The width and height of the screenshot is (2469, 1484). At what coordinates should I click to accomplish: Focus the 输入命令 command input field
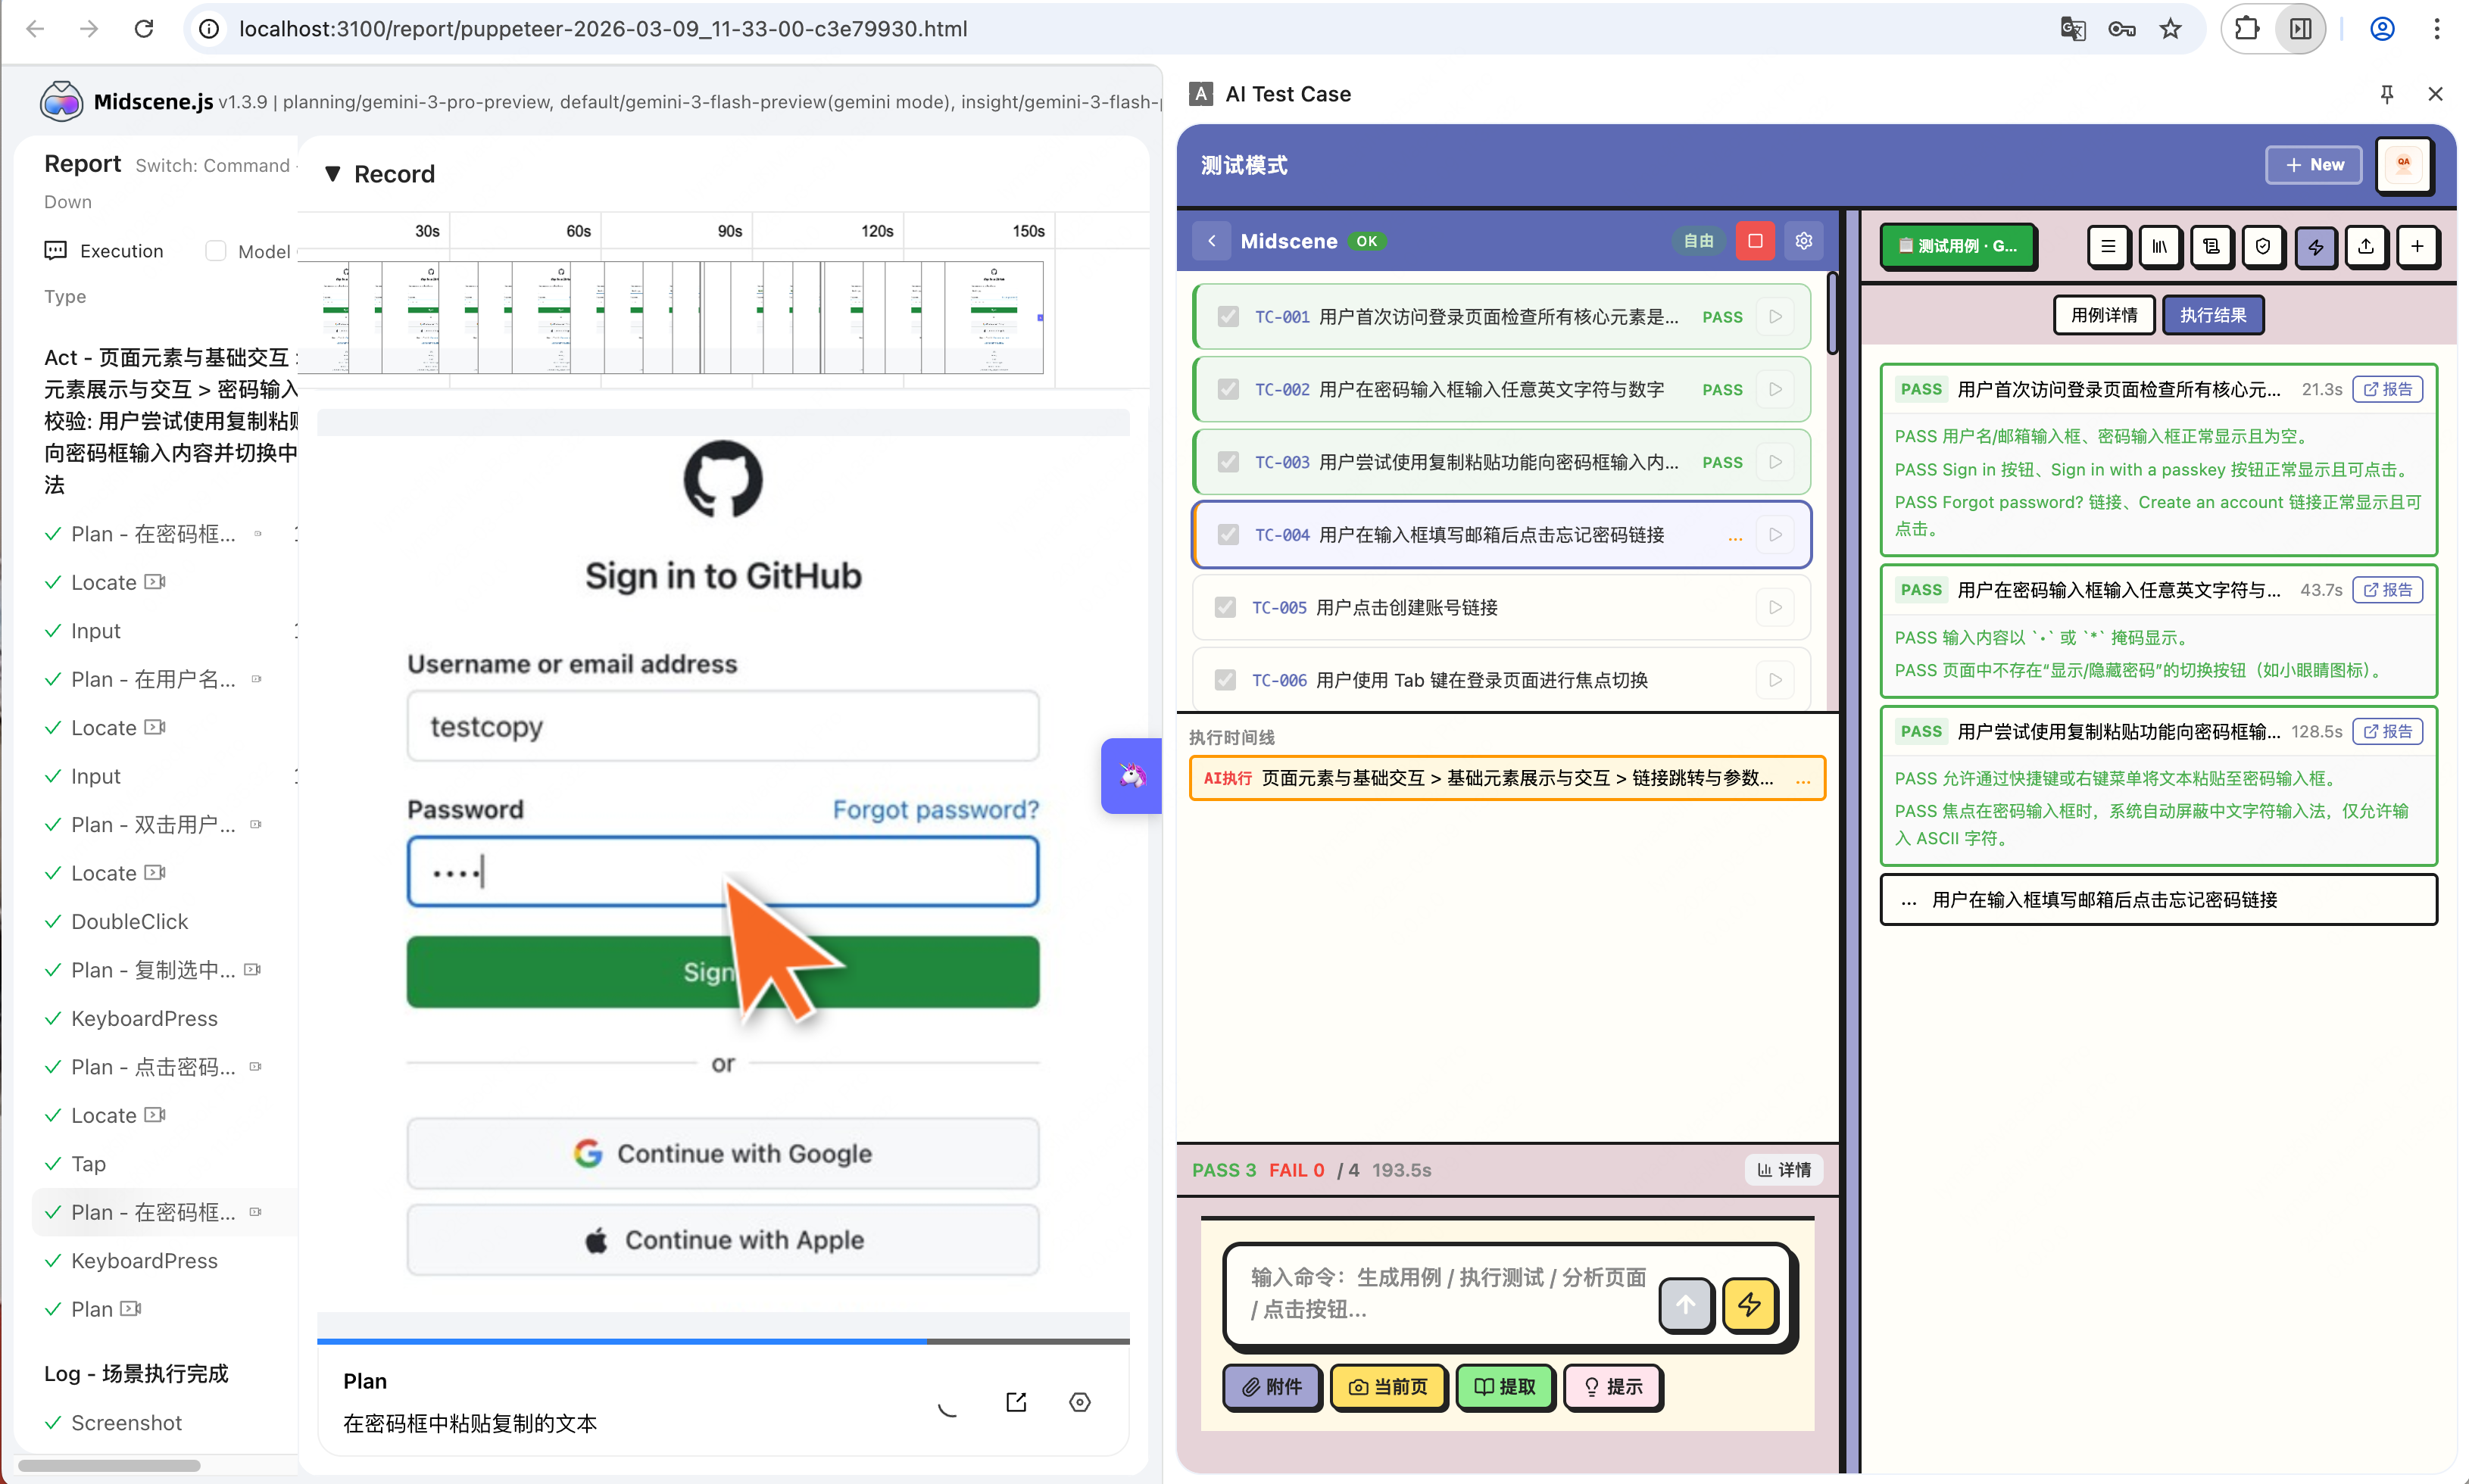pos(1447,1293)
